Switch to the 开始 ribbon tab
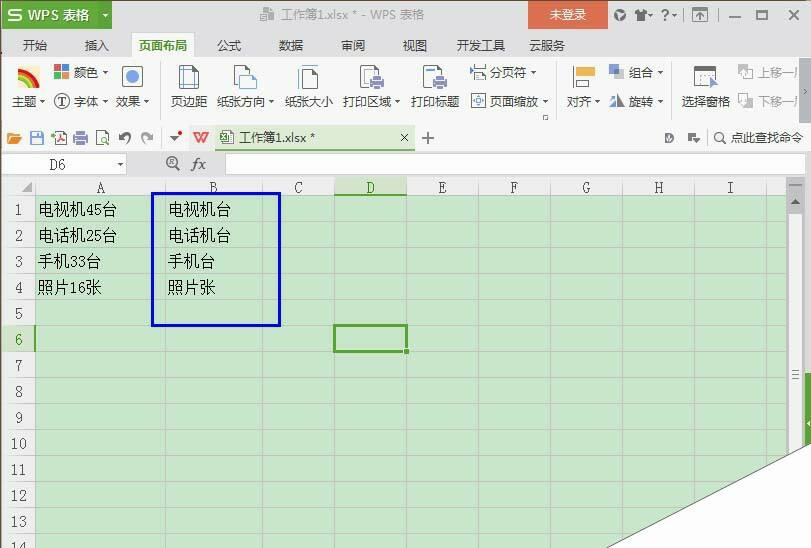 [35, 45]
